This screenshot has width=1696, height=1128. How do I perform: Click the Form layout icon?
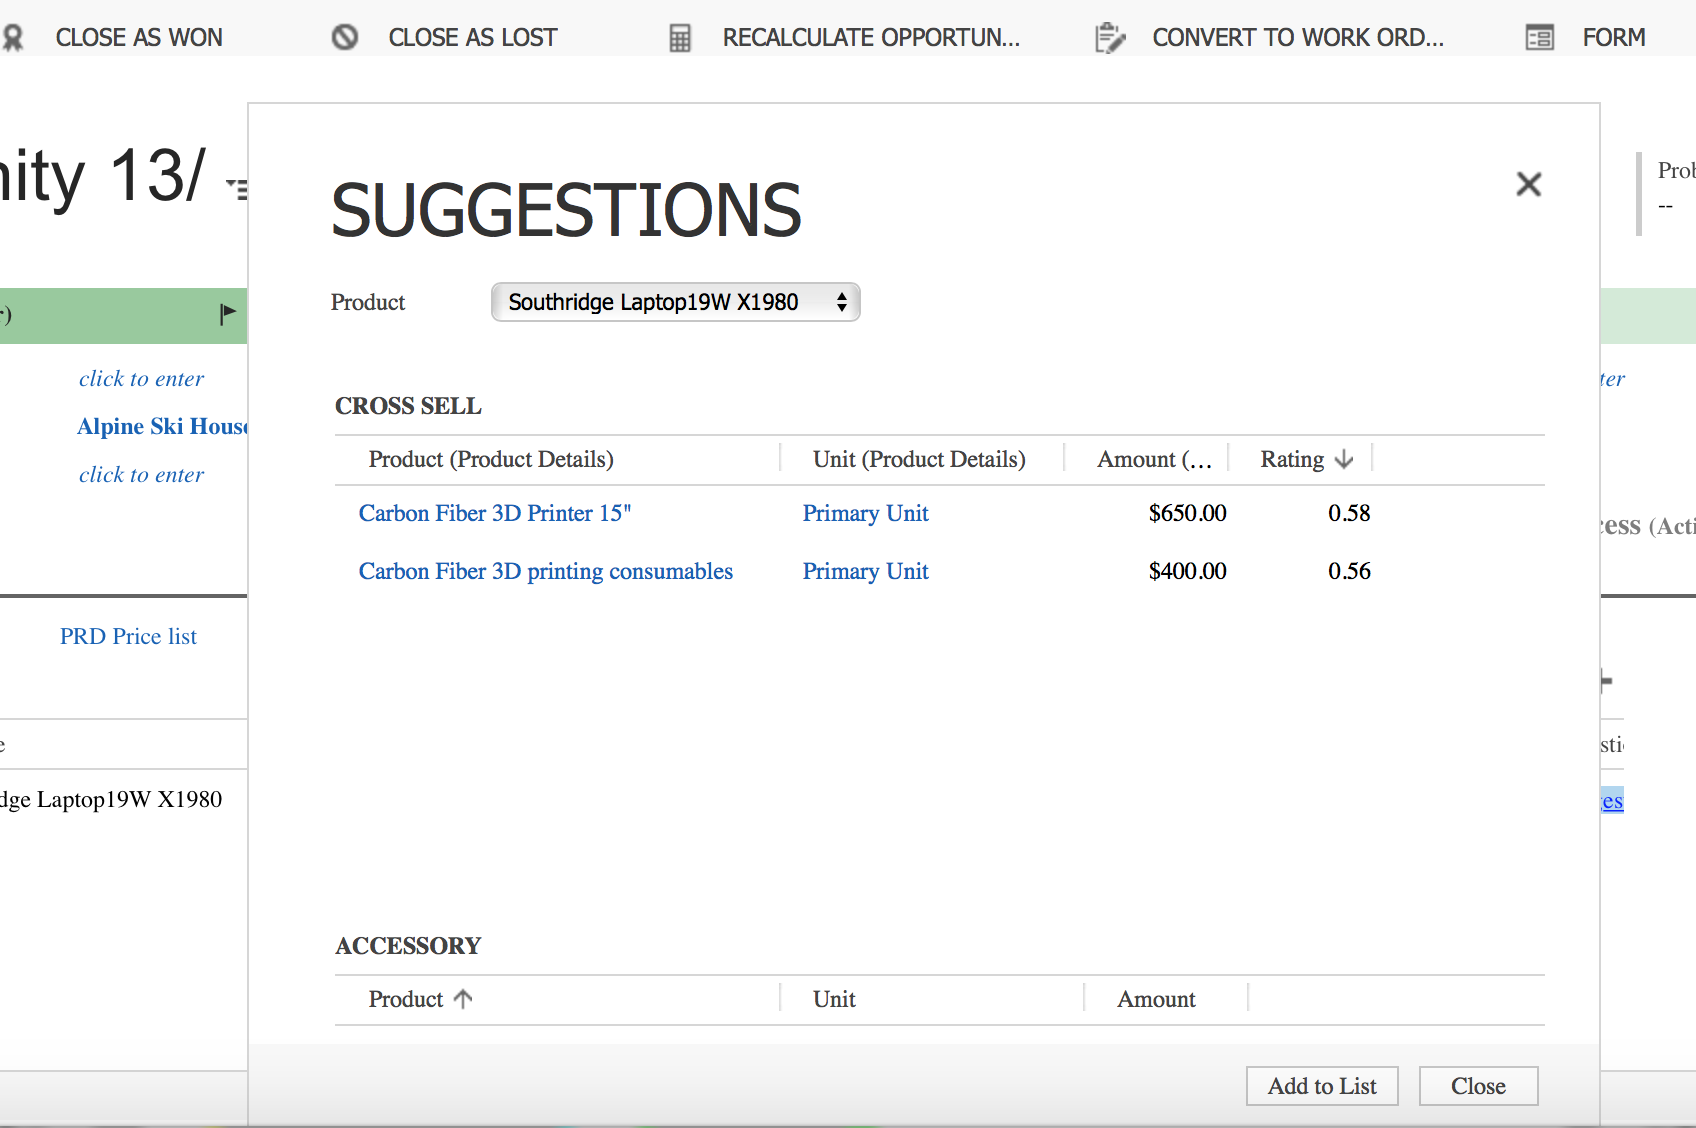1539,38
